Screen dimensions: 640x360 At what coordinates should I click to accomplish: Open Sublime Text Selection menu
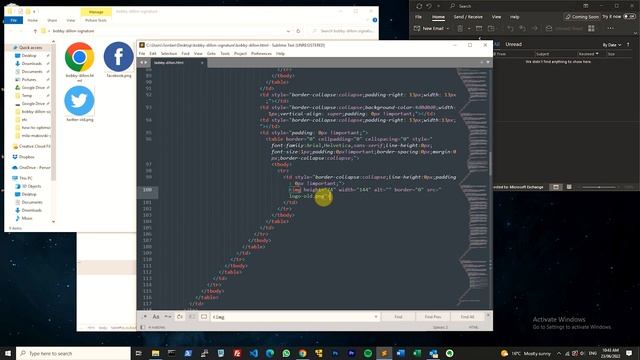tap(169, 53)
